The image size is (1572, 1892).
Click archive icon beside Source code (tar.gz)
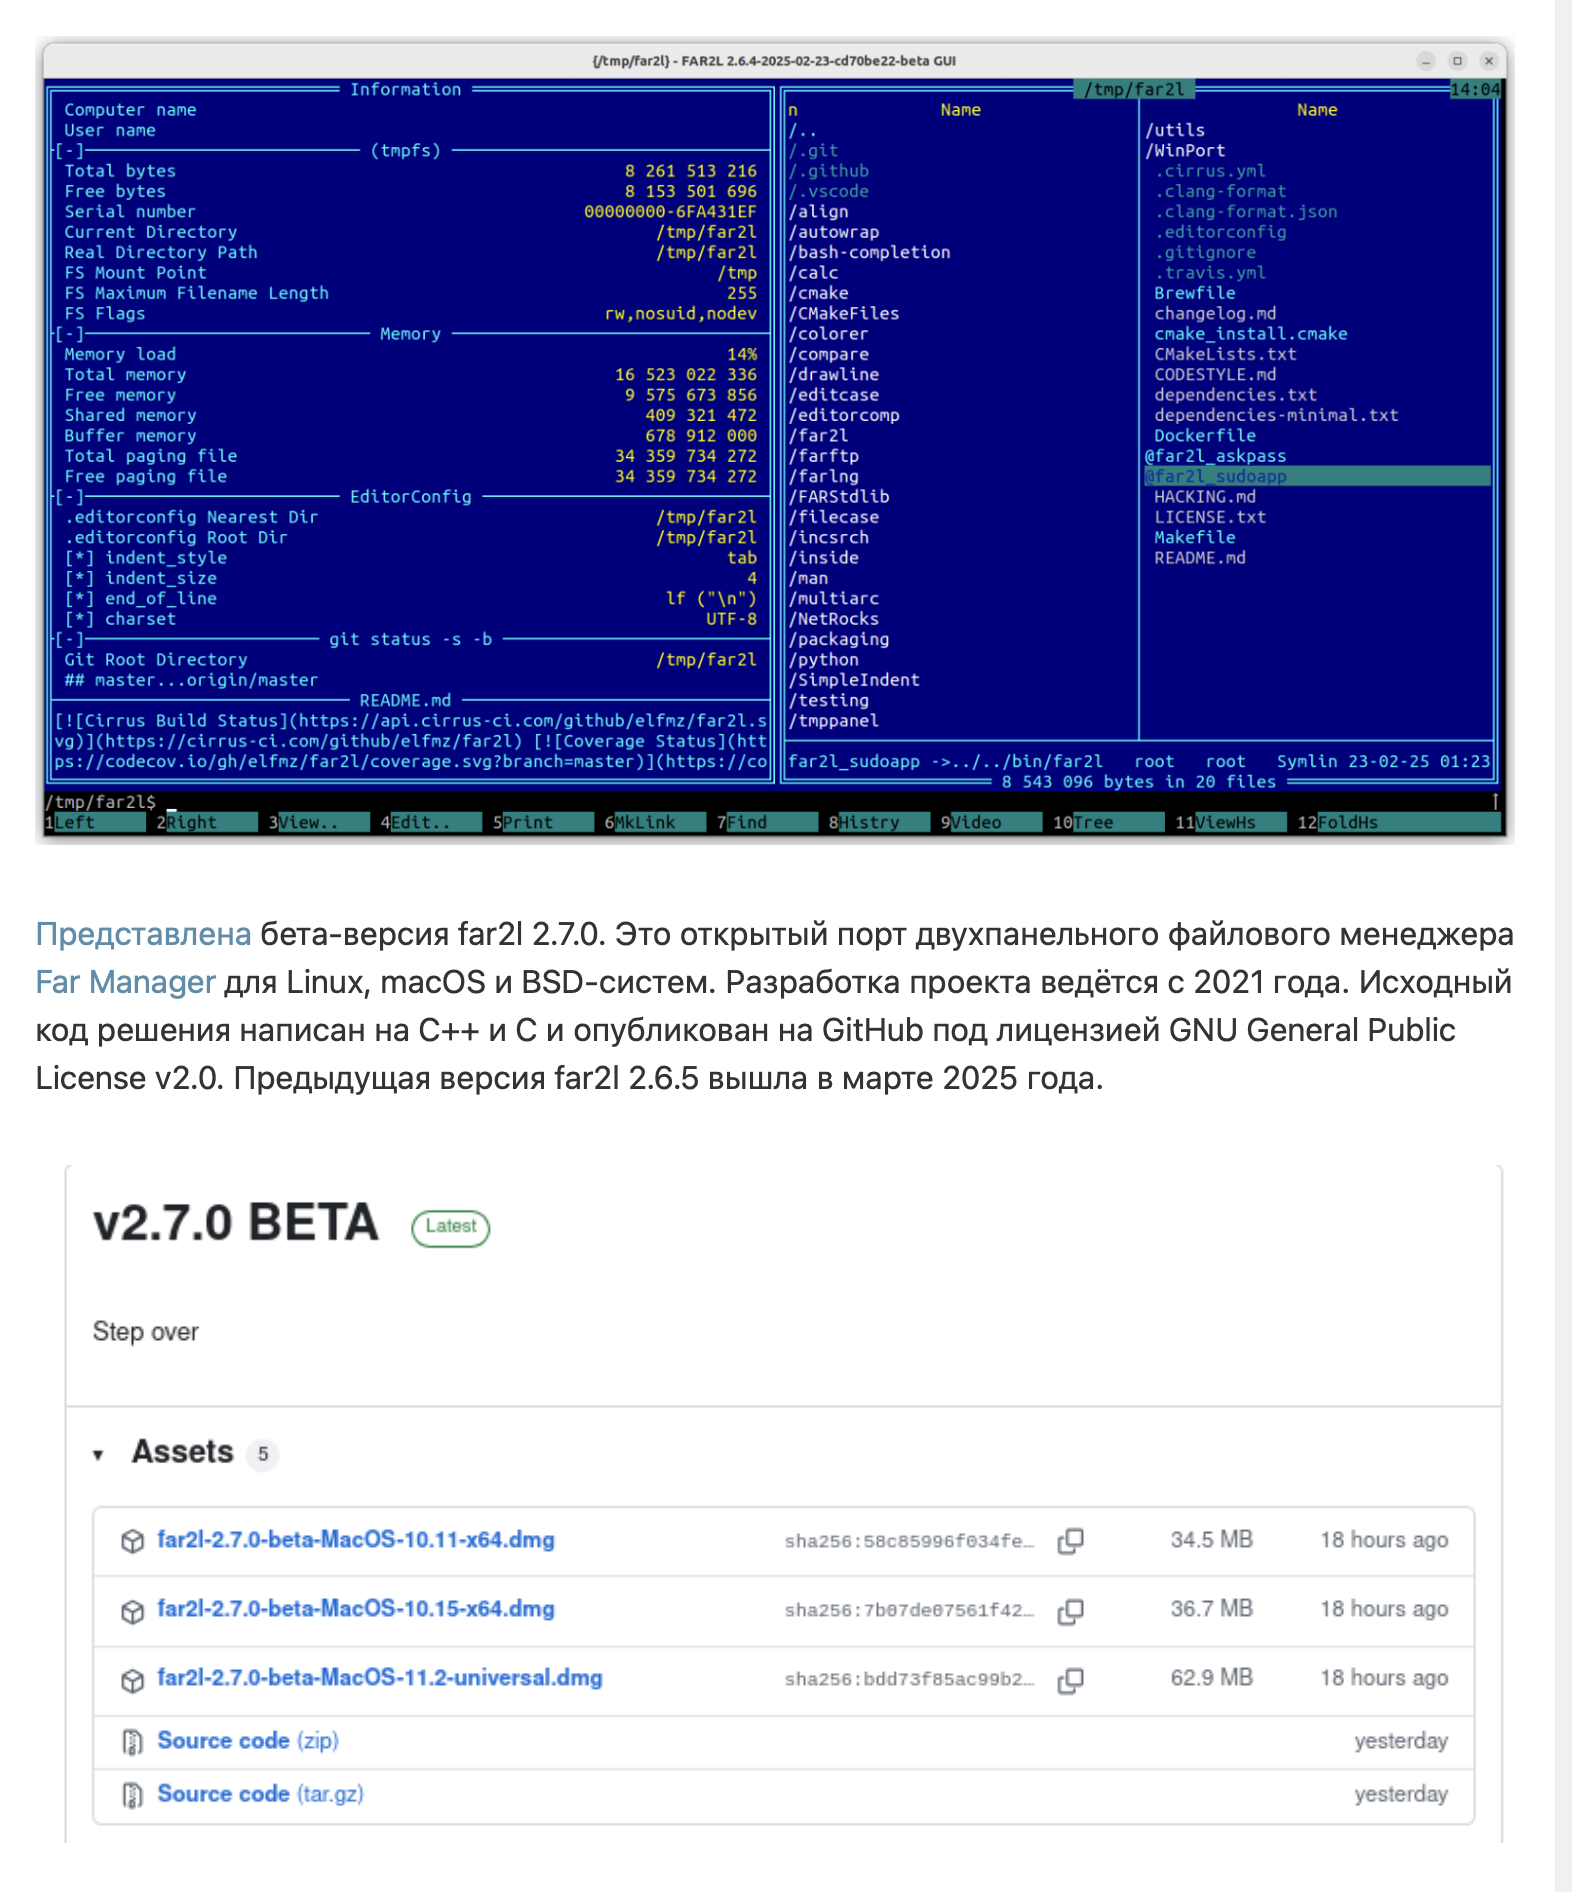coord(132,1795)
